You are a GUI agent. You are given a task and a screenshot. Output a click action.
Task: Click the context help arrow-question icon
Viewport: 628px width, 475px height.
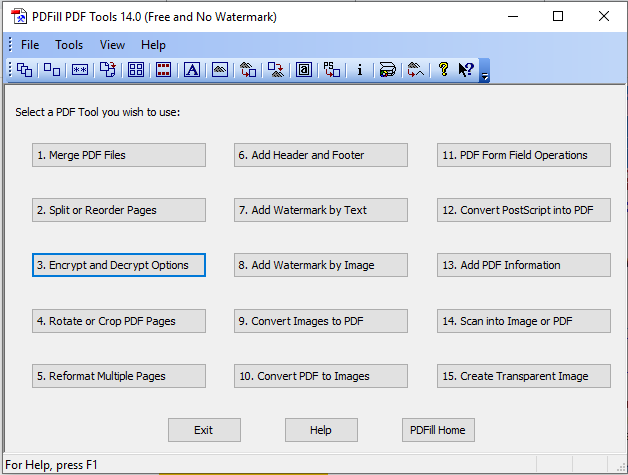click(466, 70)
